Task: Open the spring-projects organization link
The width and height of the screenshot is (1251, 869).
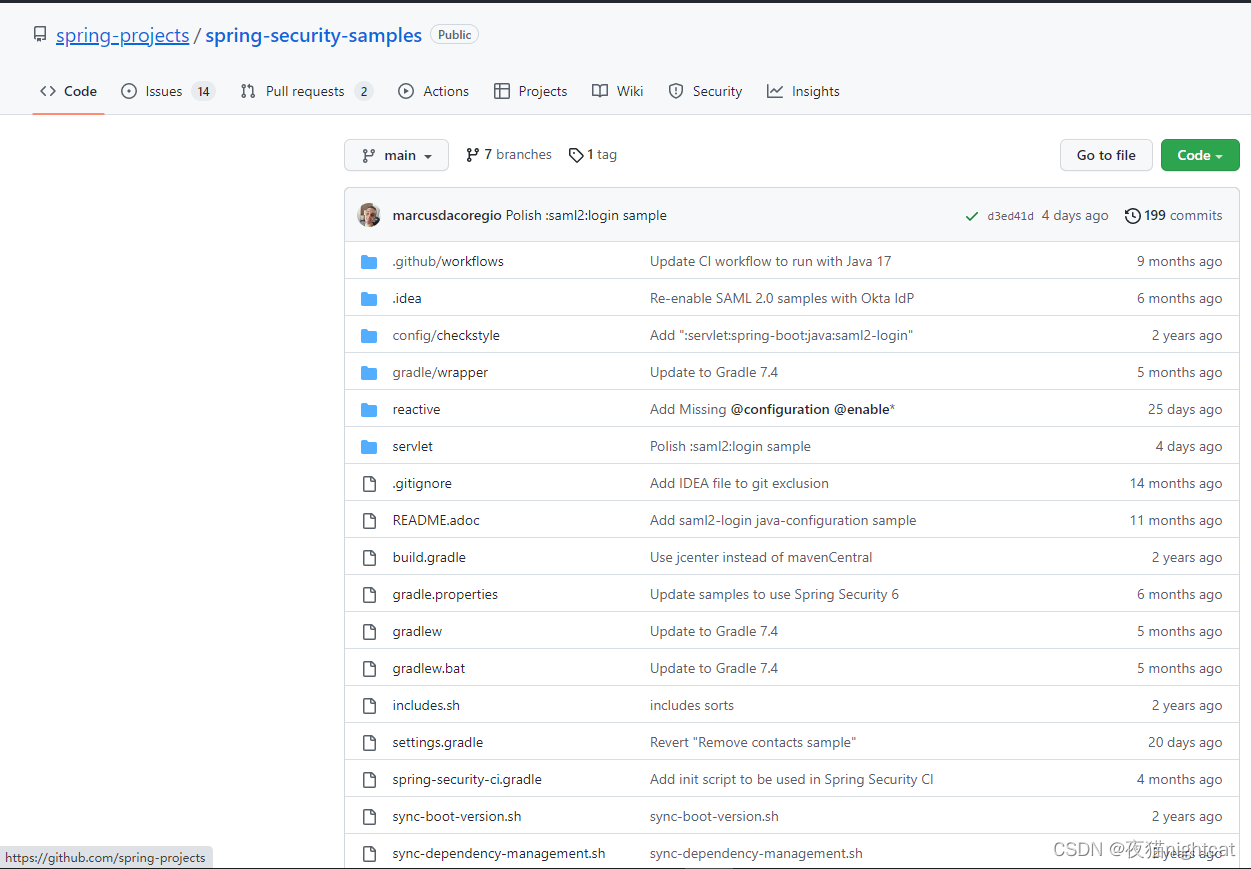Action: tap(122, 35)
